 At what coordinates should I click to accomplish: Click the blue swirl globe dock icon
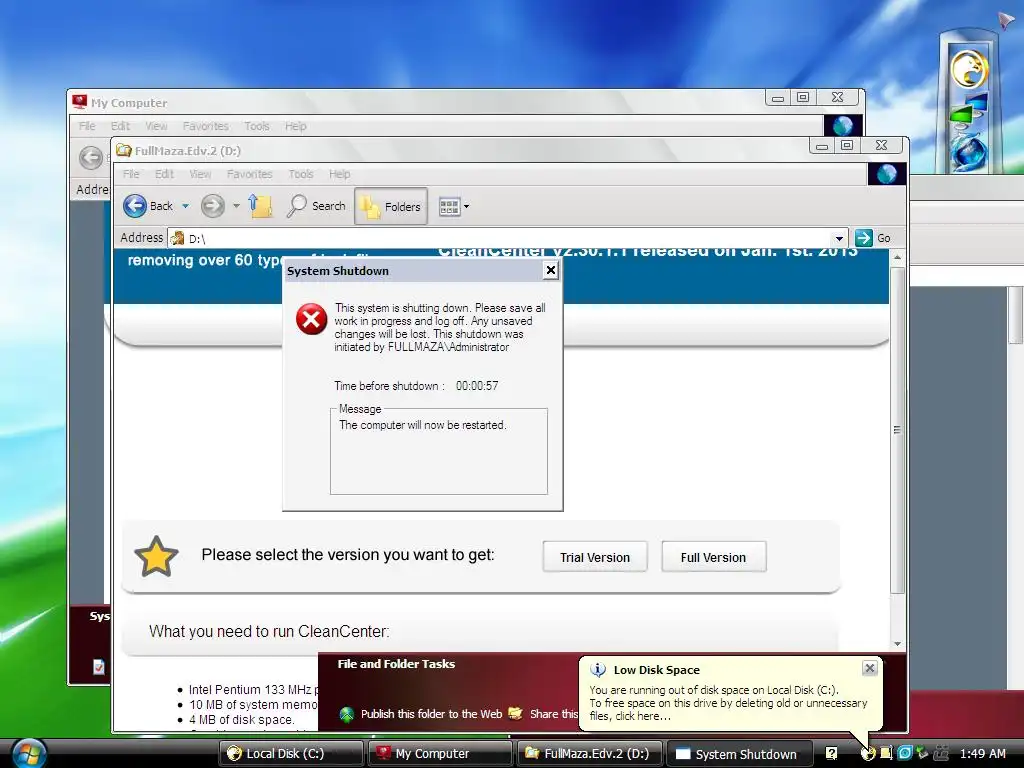coord(968,152)
